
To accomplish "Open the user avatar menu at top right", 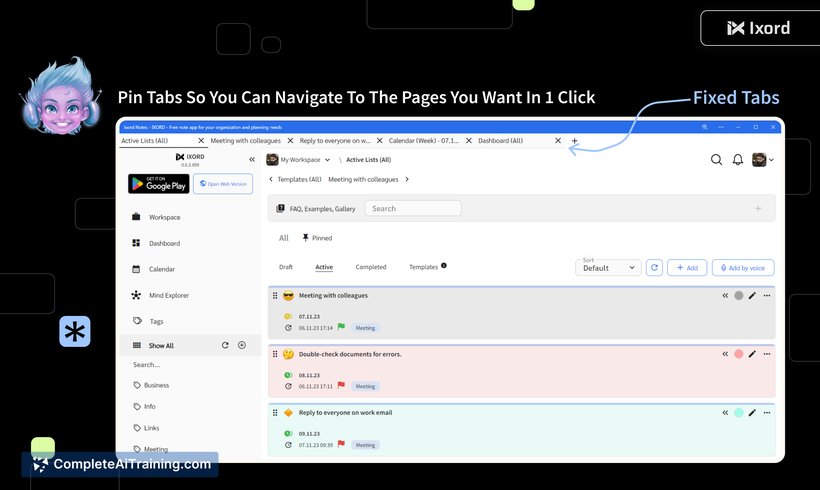I will coord(762,159).
